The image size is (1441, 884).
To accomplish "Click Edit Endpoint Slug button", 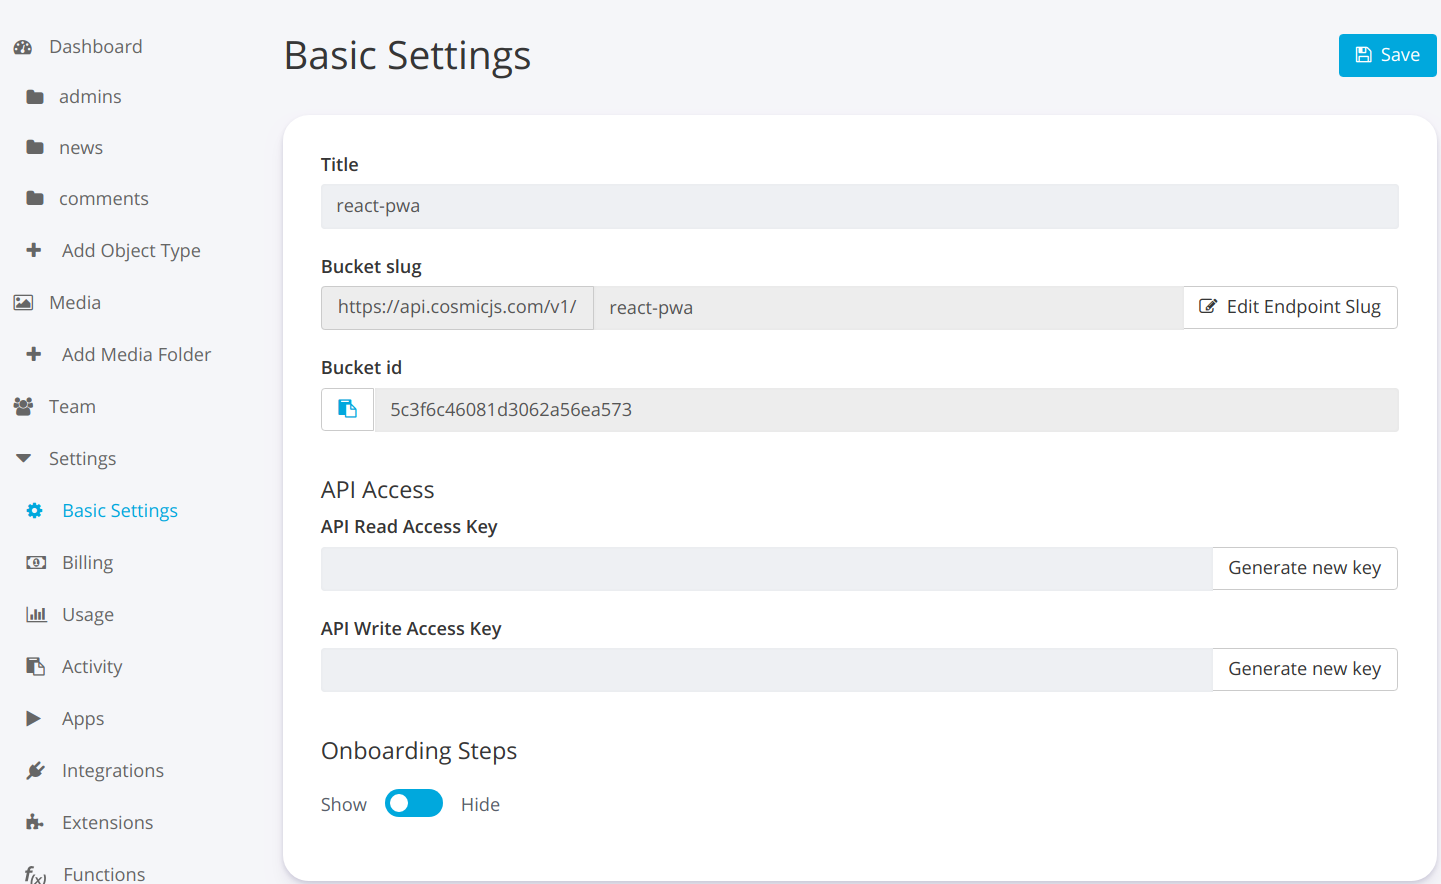I will [x=1290, y=307].
